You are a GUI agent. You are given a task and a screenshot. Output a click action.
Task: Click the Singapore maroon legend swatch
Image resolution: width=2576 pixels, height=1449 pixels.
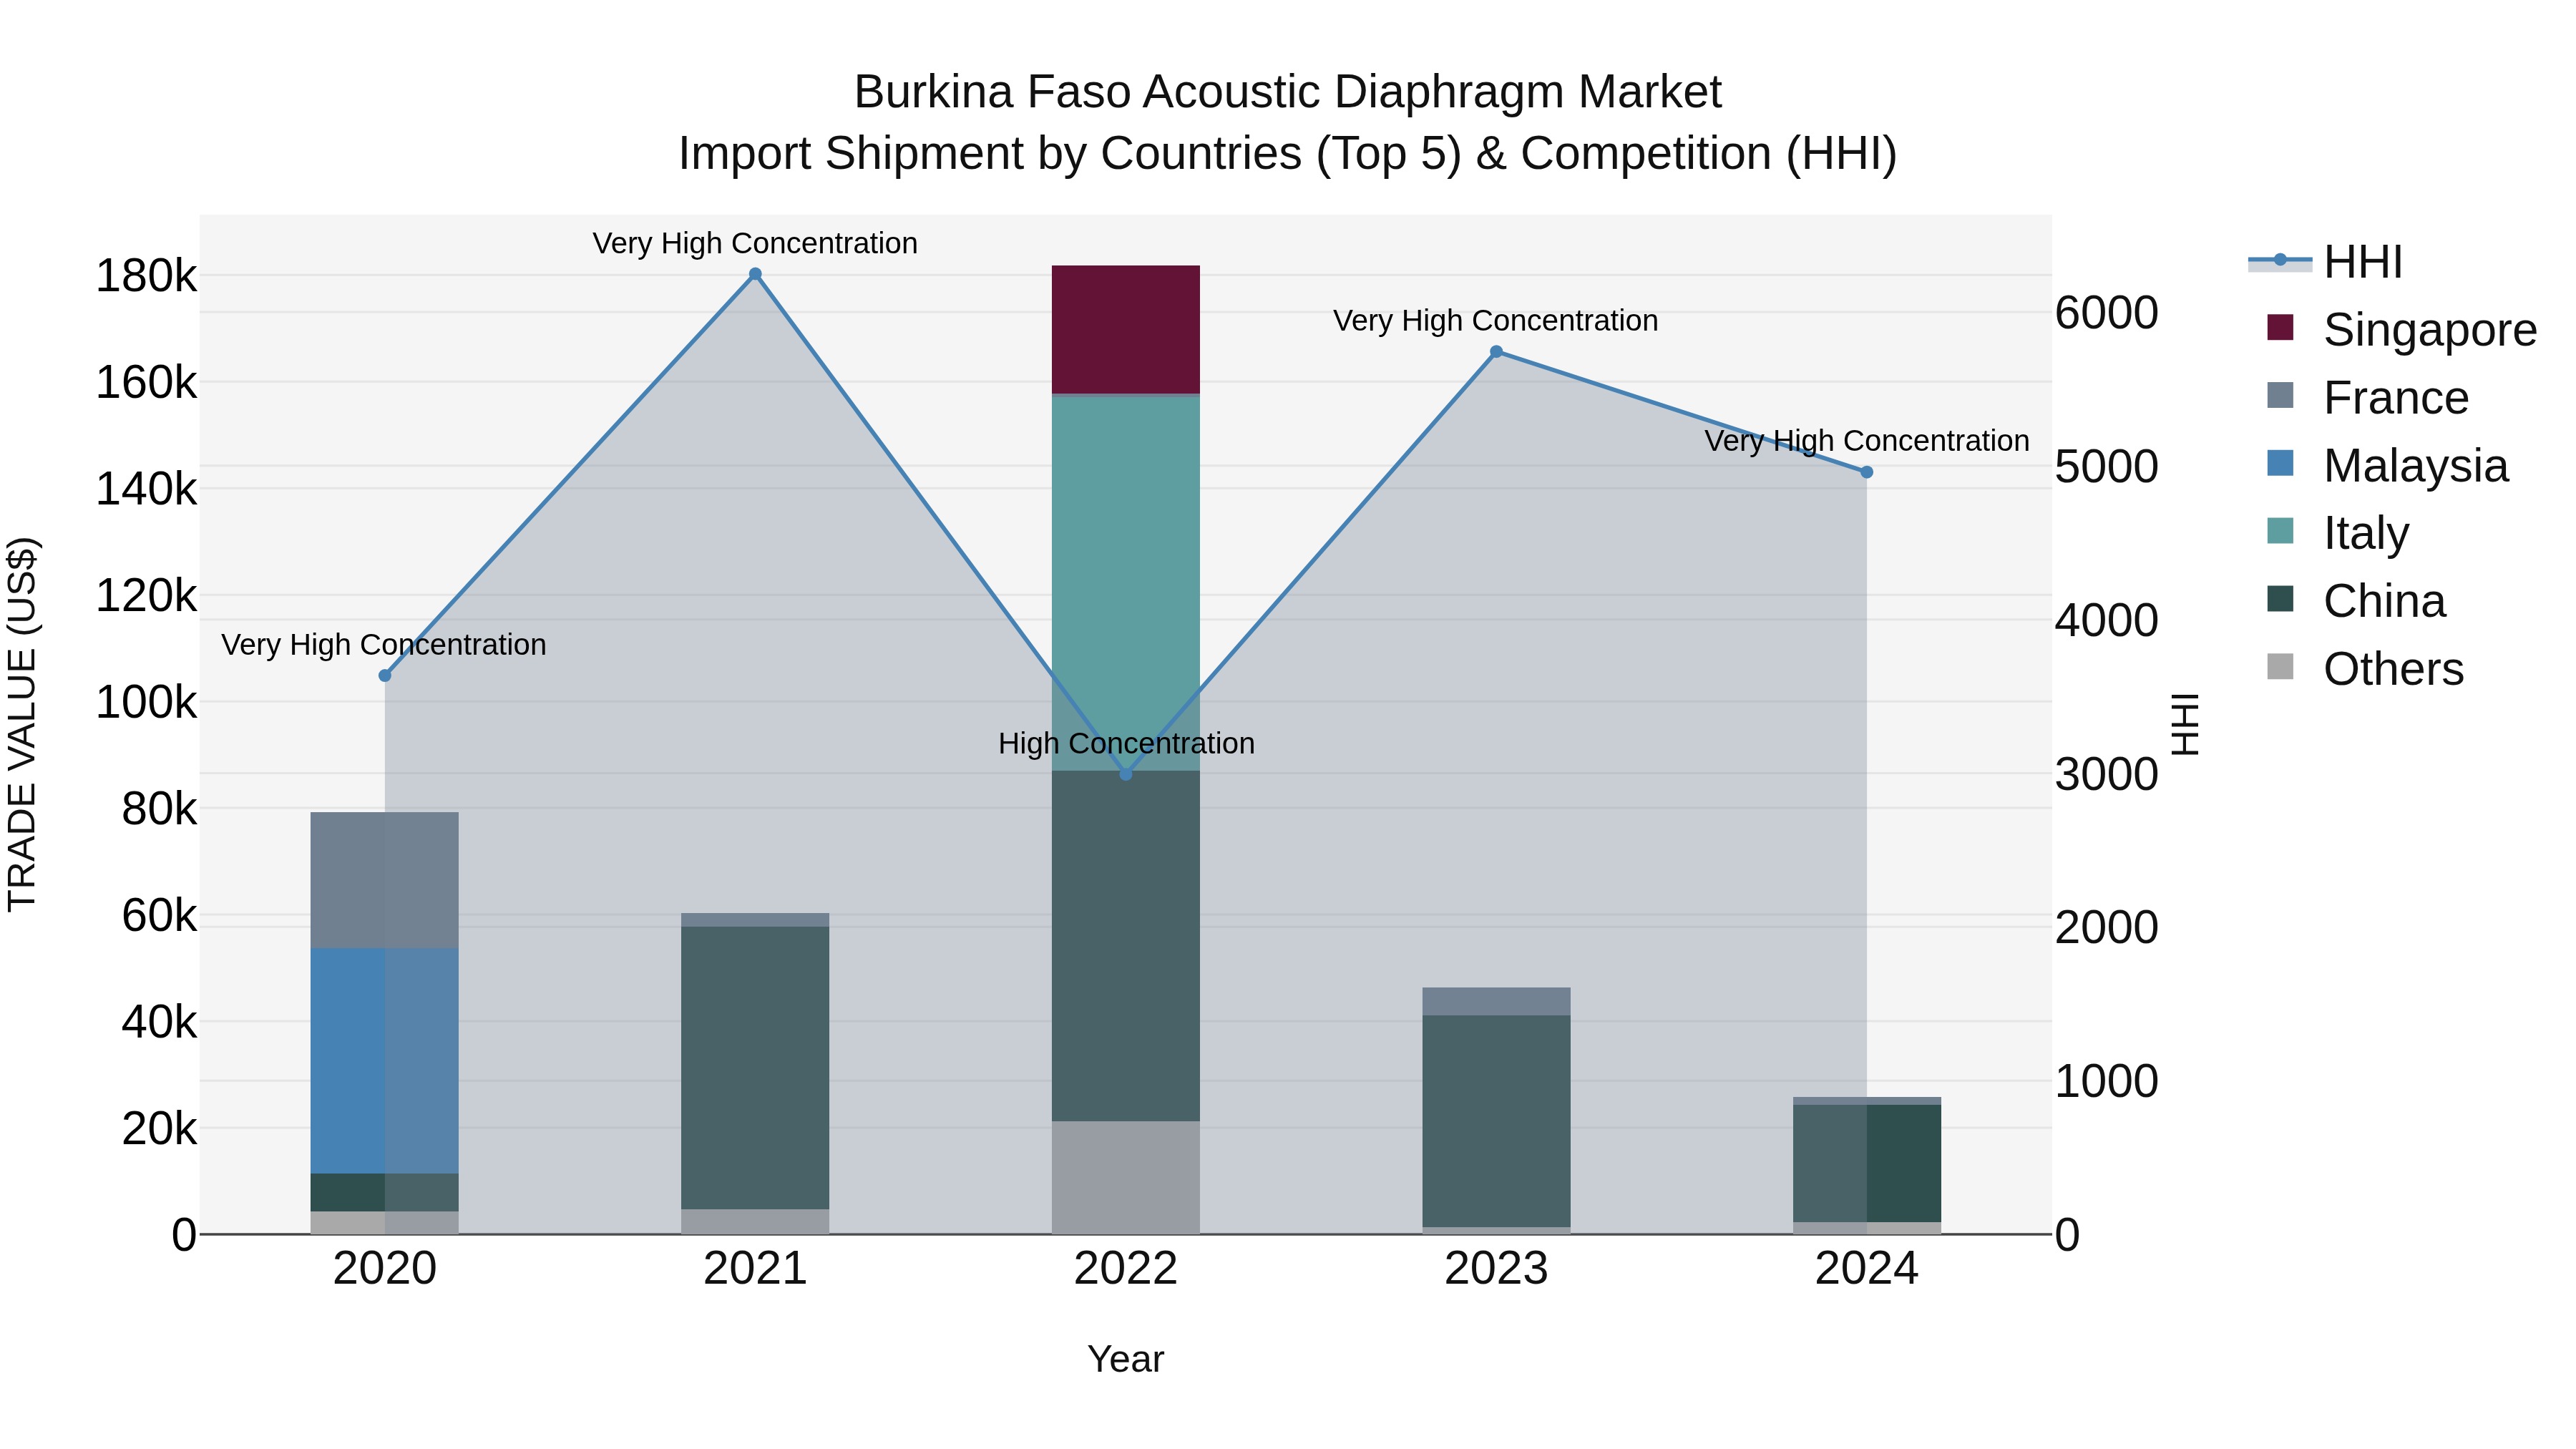coord(2280,328)
